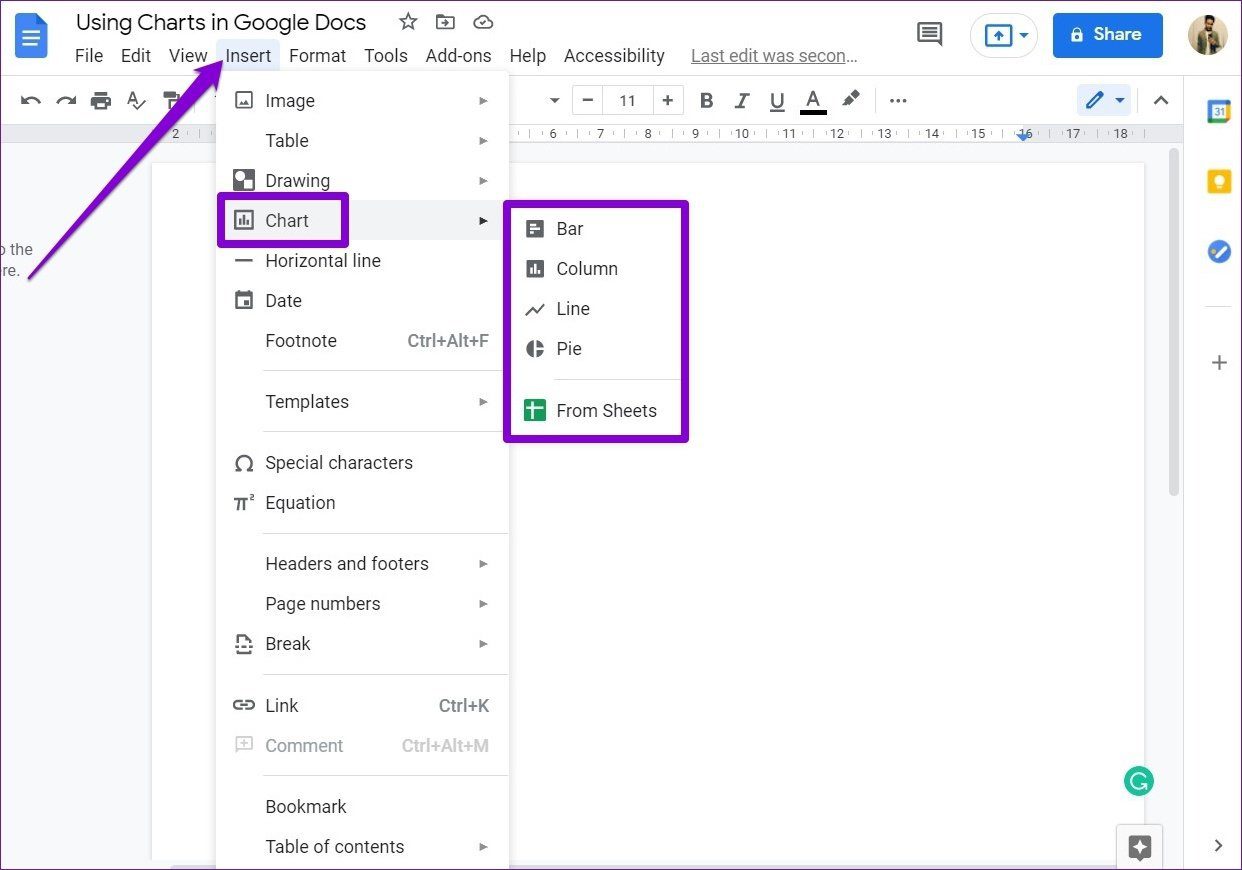Viewport: 1242px width, 870px height.
Task: Open Google Calendar side panel icon
Action: 1218,112
